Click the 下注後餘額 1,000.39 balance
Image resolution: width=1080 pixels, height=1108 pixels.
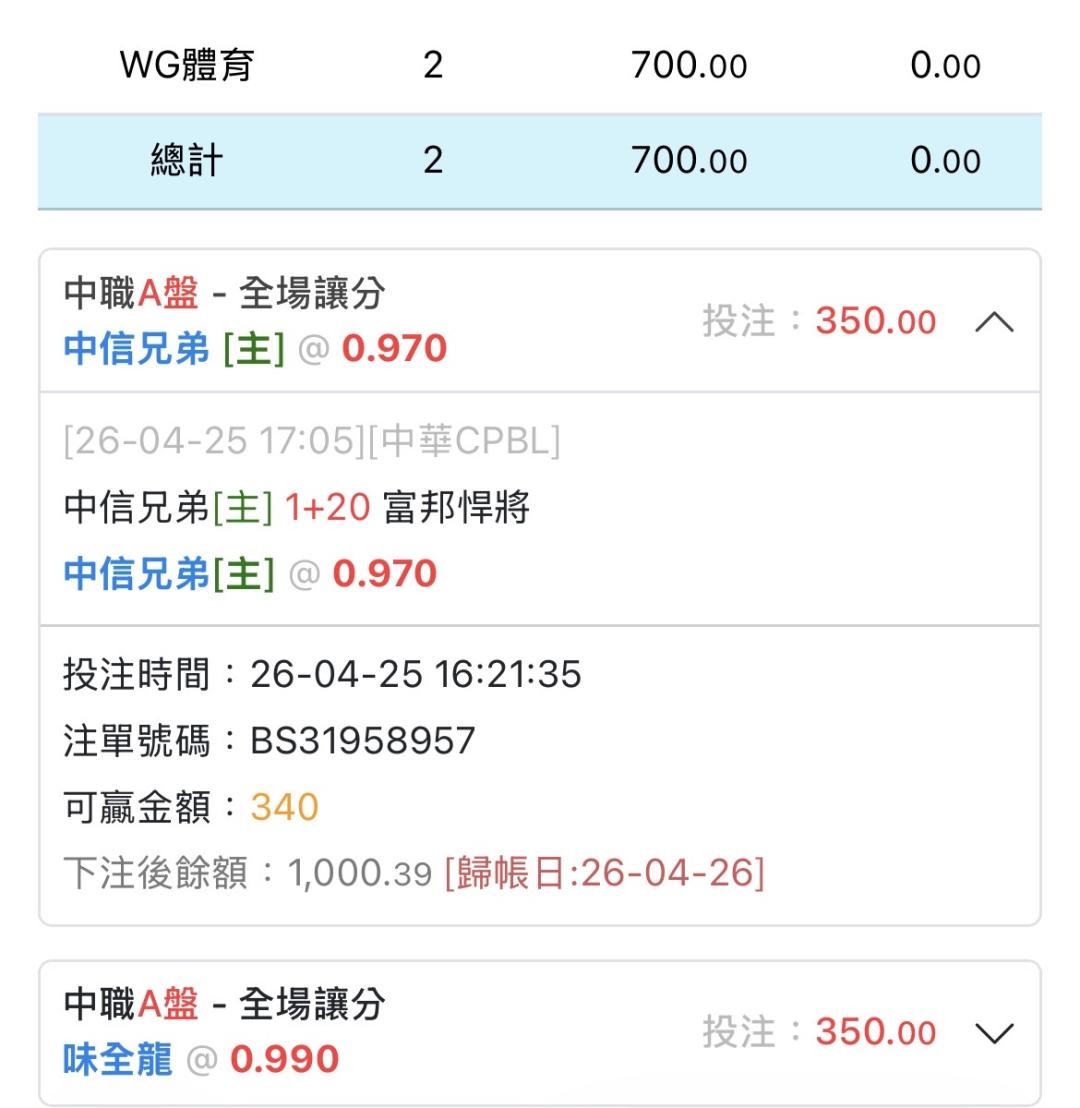360,873
